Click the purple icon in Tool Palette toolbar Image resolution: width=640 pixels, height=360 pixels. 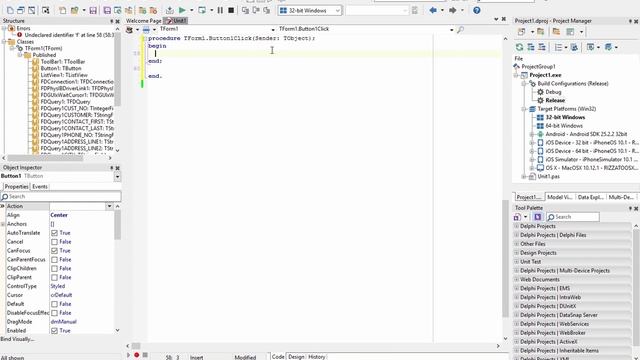(x=538, y=217)
